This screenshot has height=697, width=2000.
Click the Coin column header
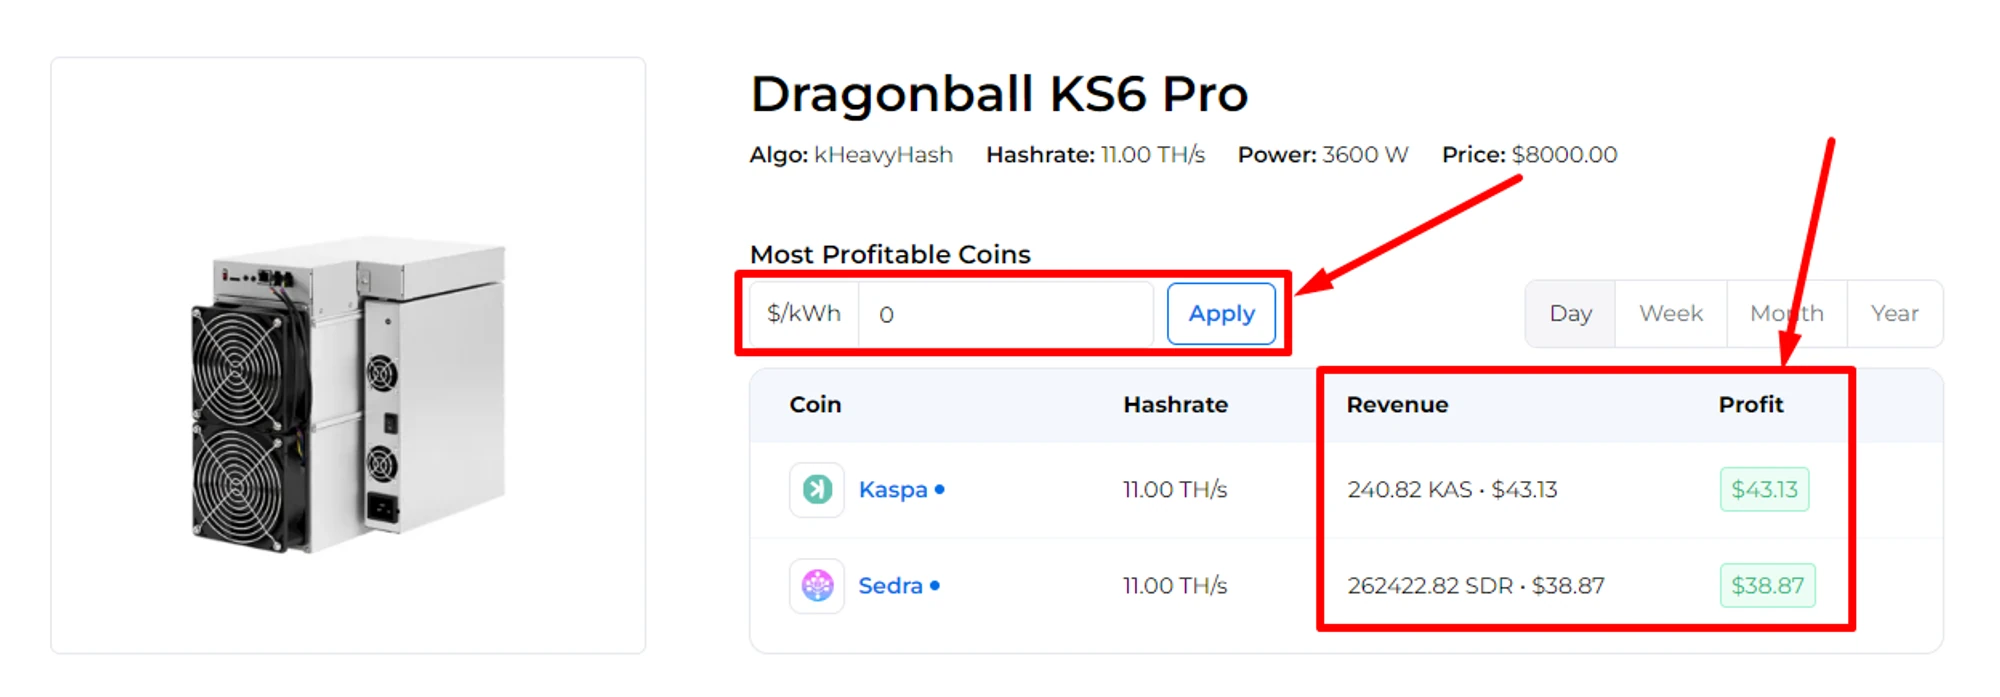coord(815,405)
